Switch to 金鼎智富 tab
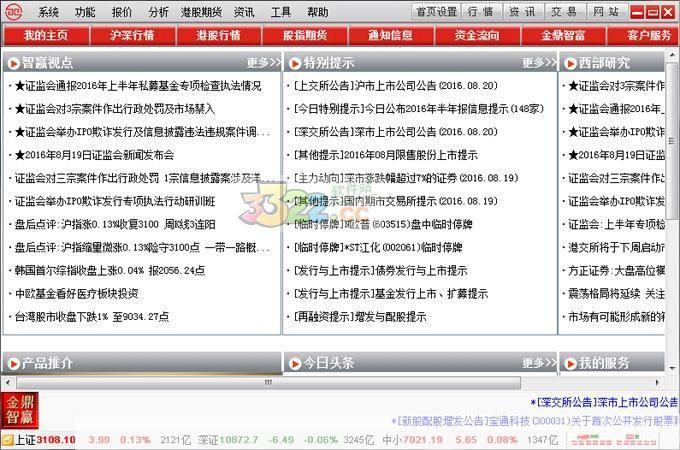The image size is (680, 450). 563,35
